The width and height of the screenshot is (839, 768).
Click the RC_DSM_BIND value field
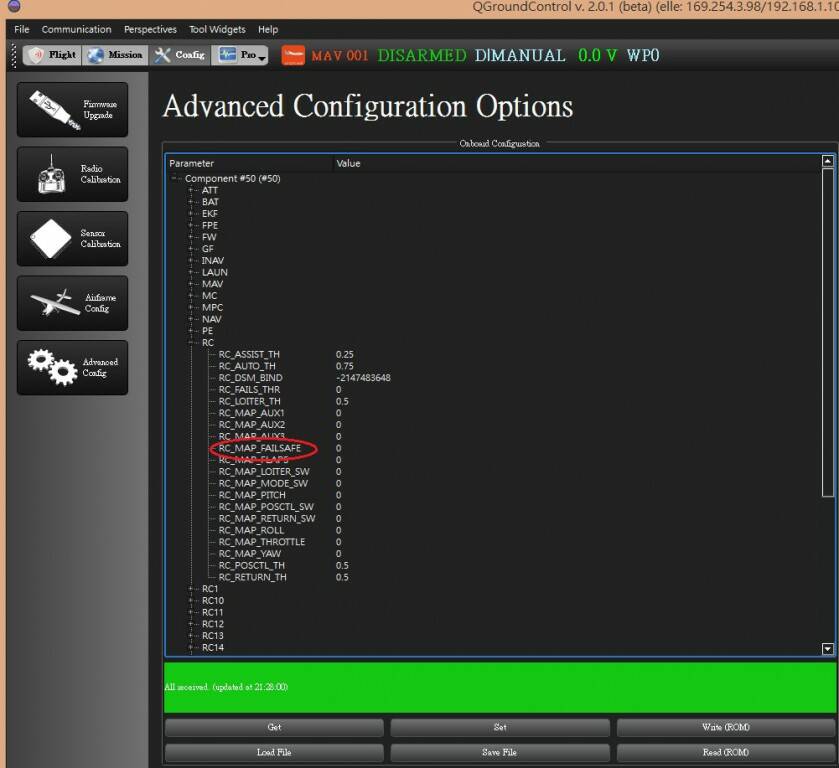coord(363,378)
